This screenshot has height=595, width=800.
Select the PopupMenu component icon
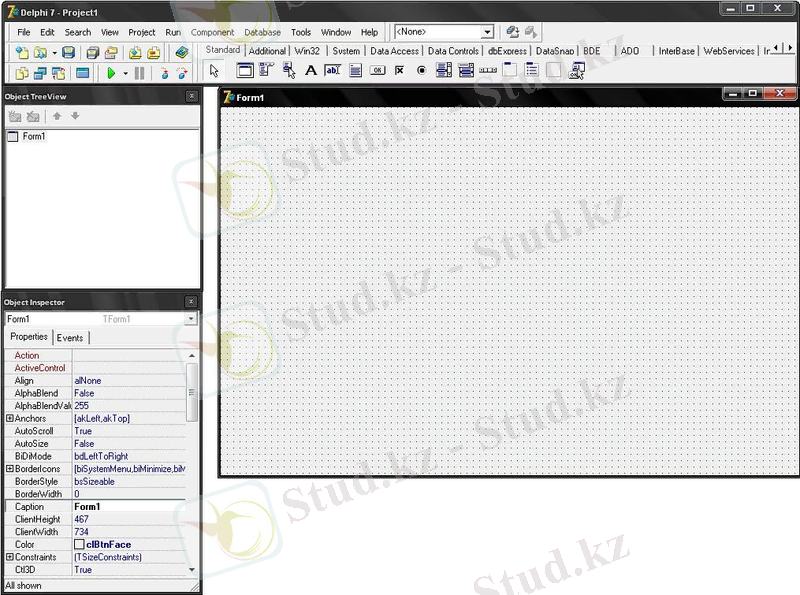click(x=289, y=70)
